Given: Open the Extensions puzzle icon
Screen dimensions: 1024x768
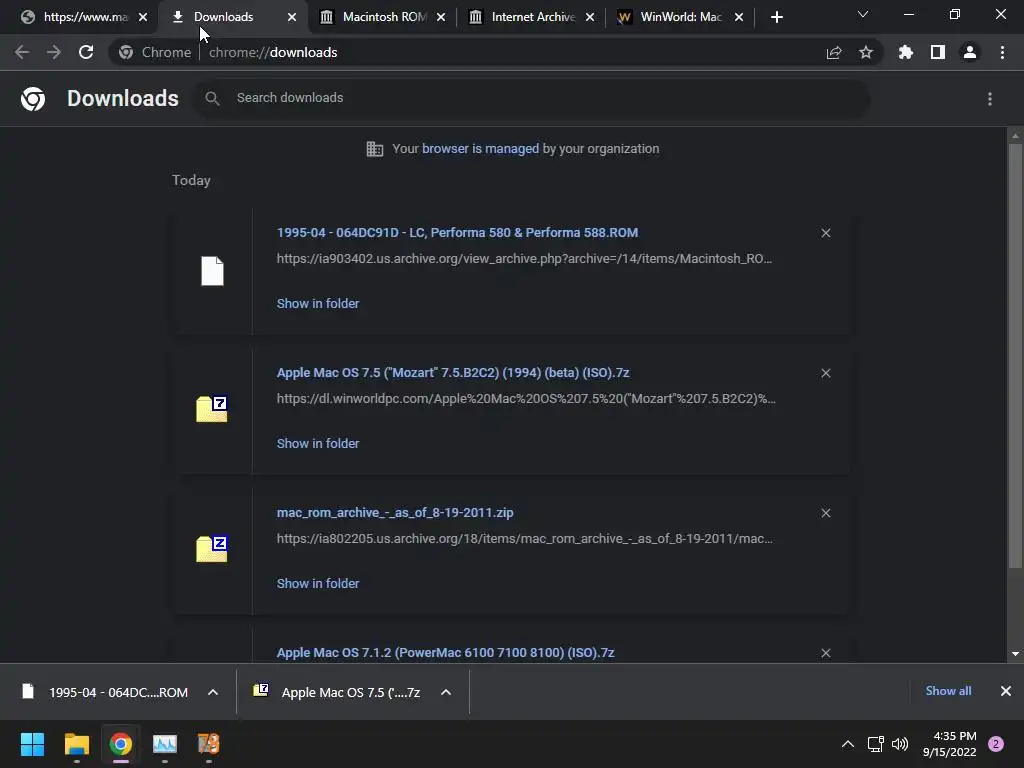Looking at the screenshot, I should 906,52.
